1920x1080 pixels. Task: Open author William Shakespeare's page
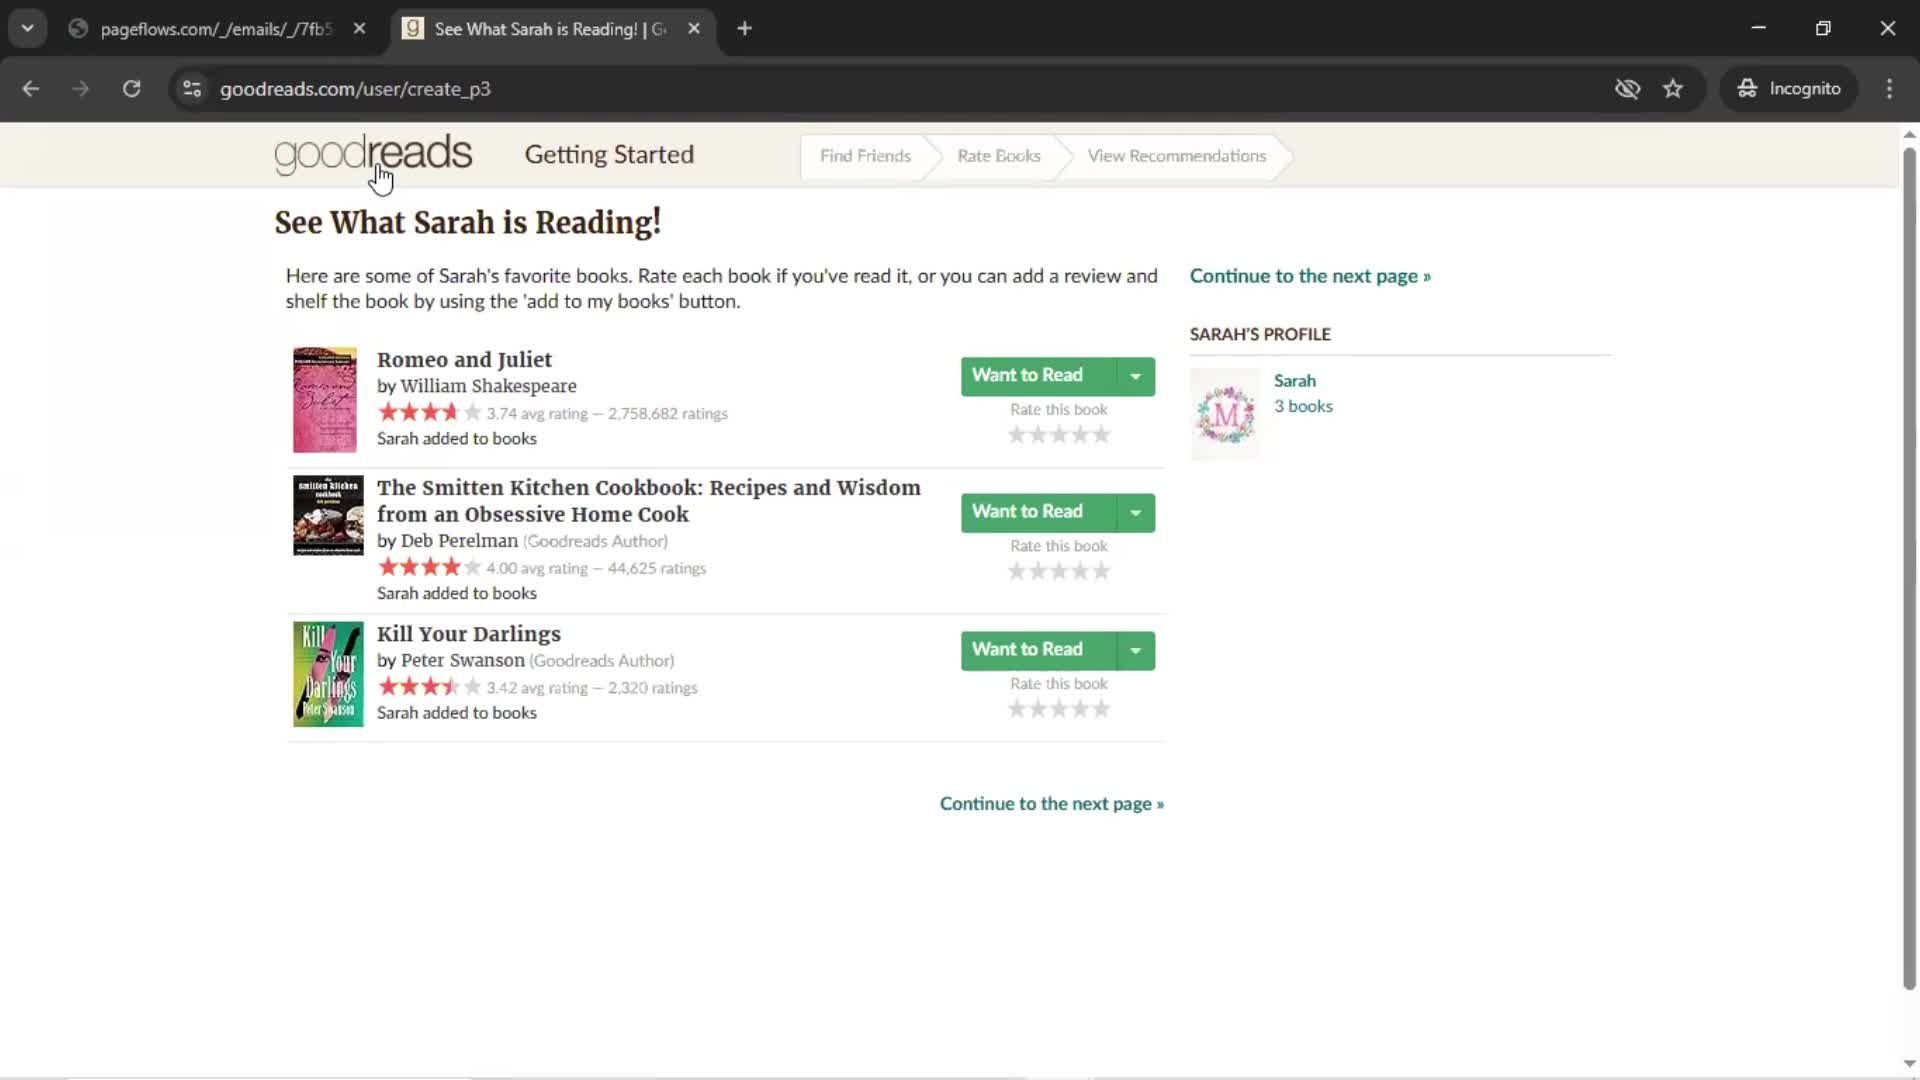pyautogui.click(x=488, y=386)
